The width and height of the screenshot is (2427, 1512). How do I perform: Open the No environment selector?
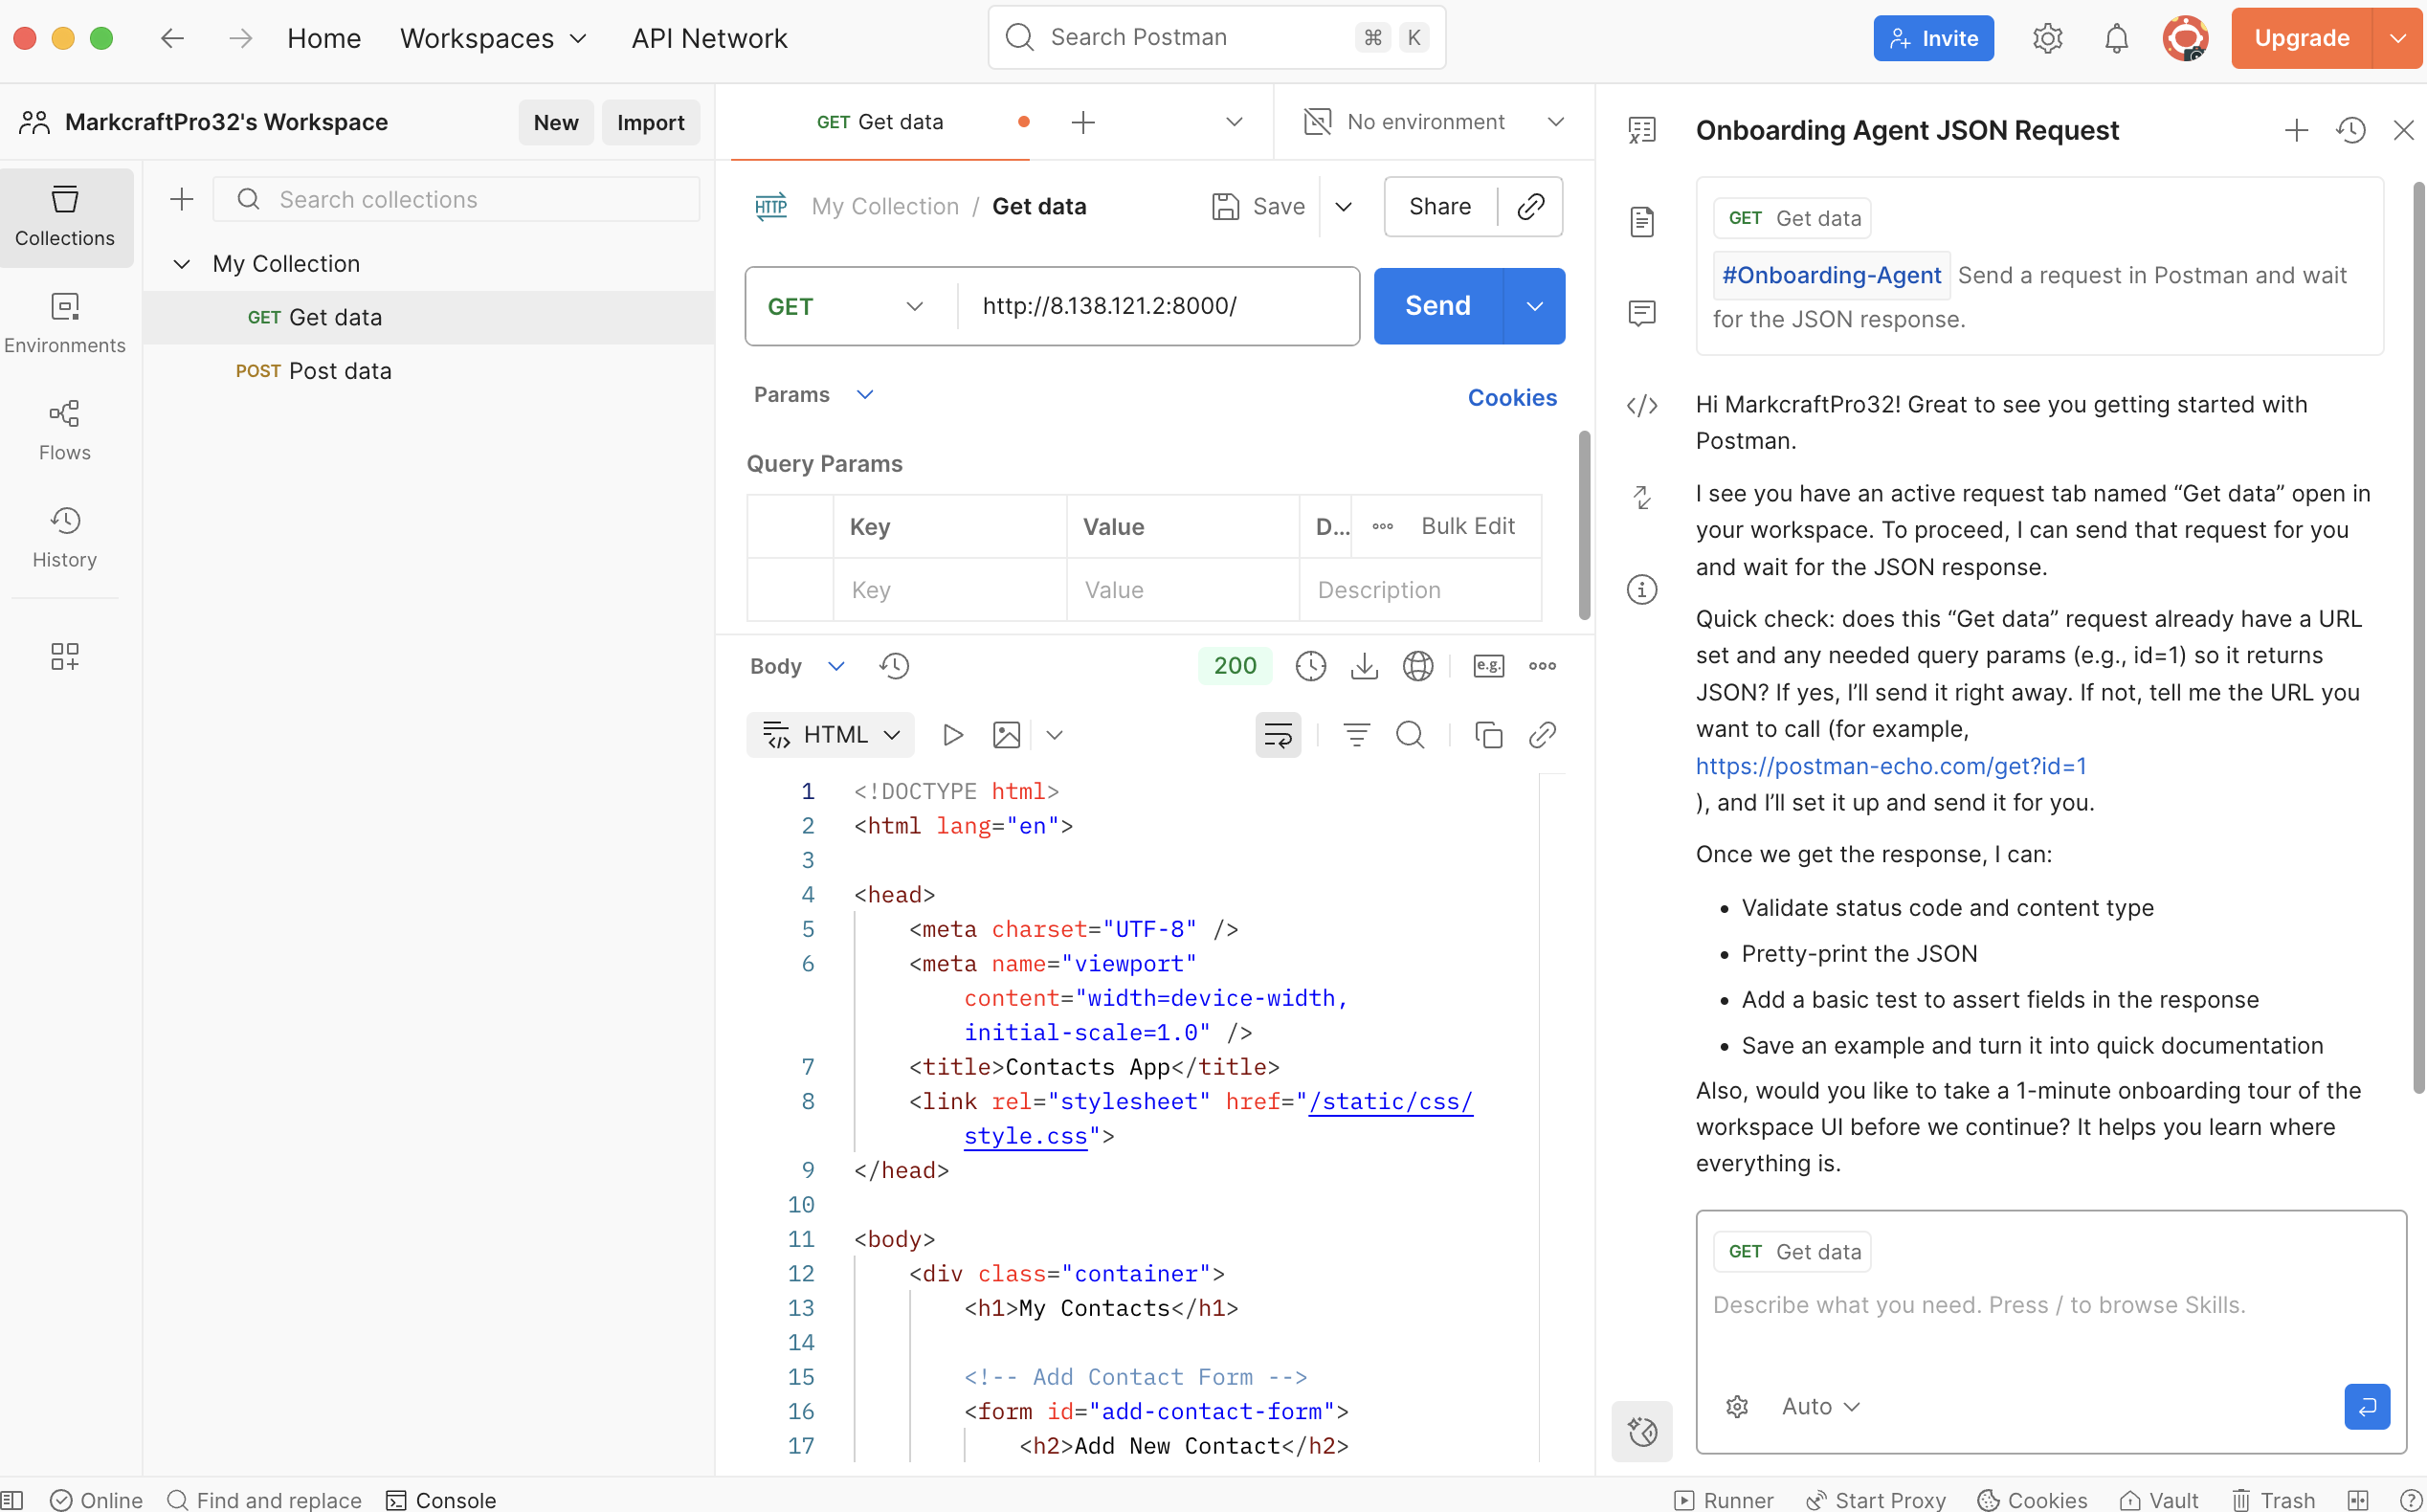[1434, 122]
